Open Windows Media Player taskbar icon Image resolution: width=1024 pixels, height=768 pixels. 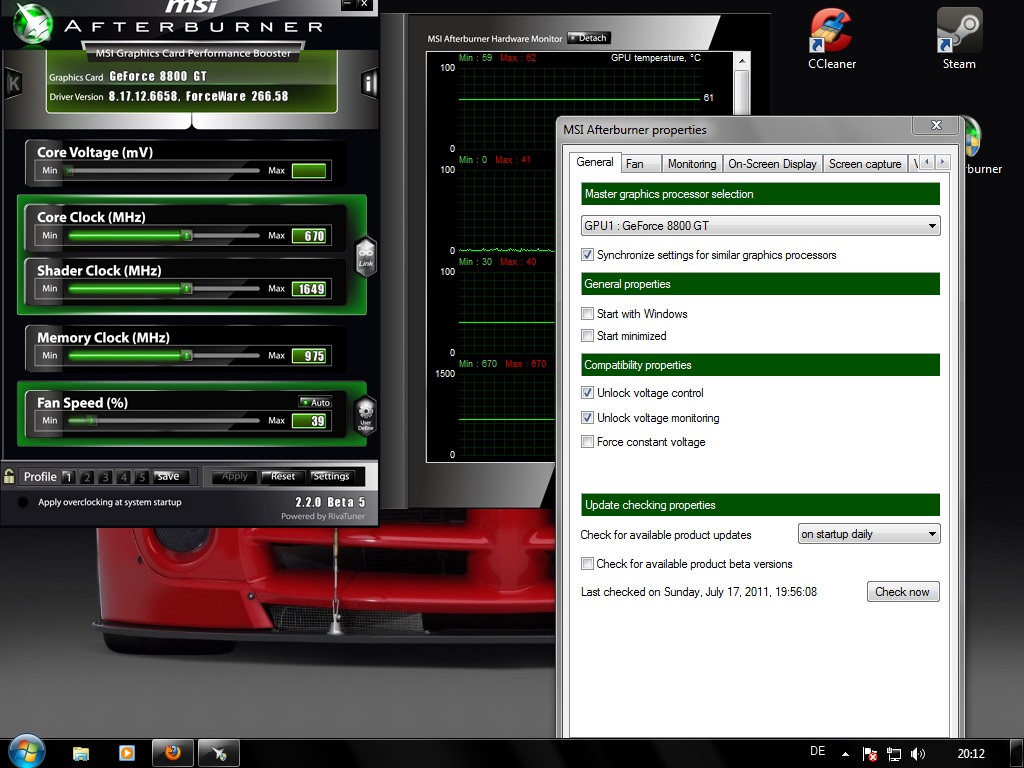click(127, 753)
